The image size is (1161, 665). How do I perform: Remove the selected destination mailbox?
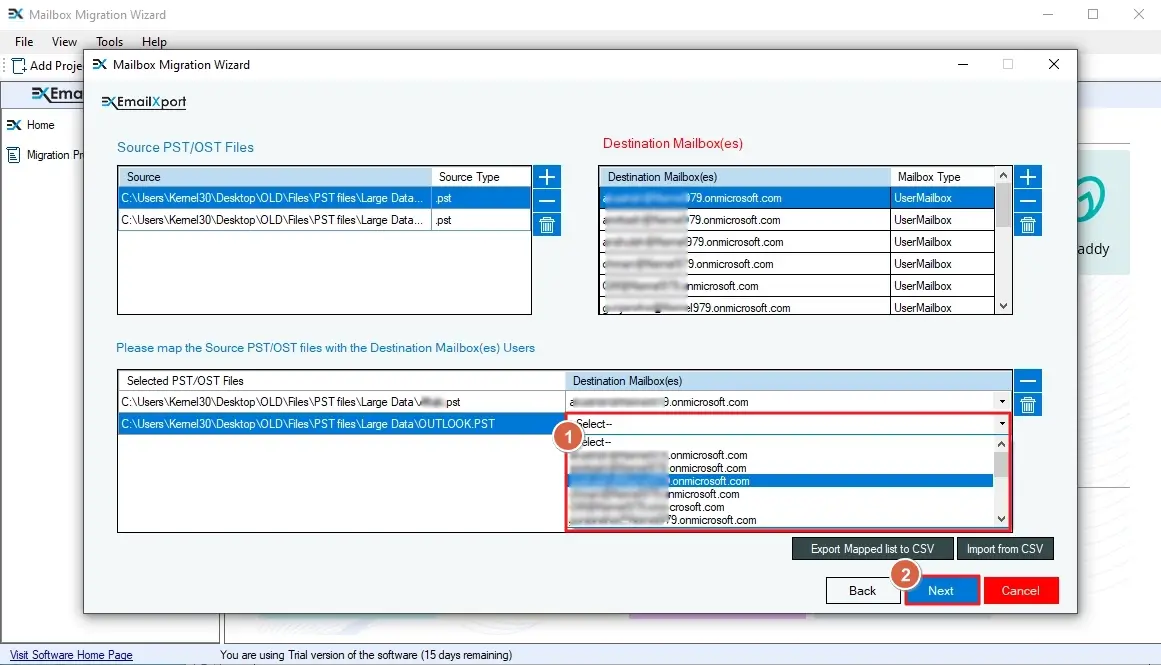click(1027, 200)
